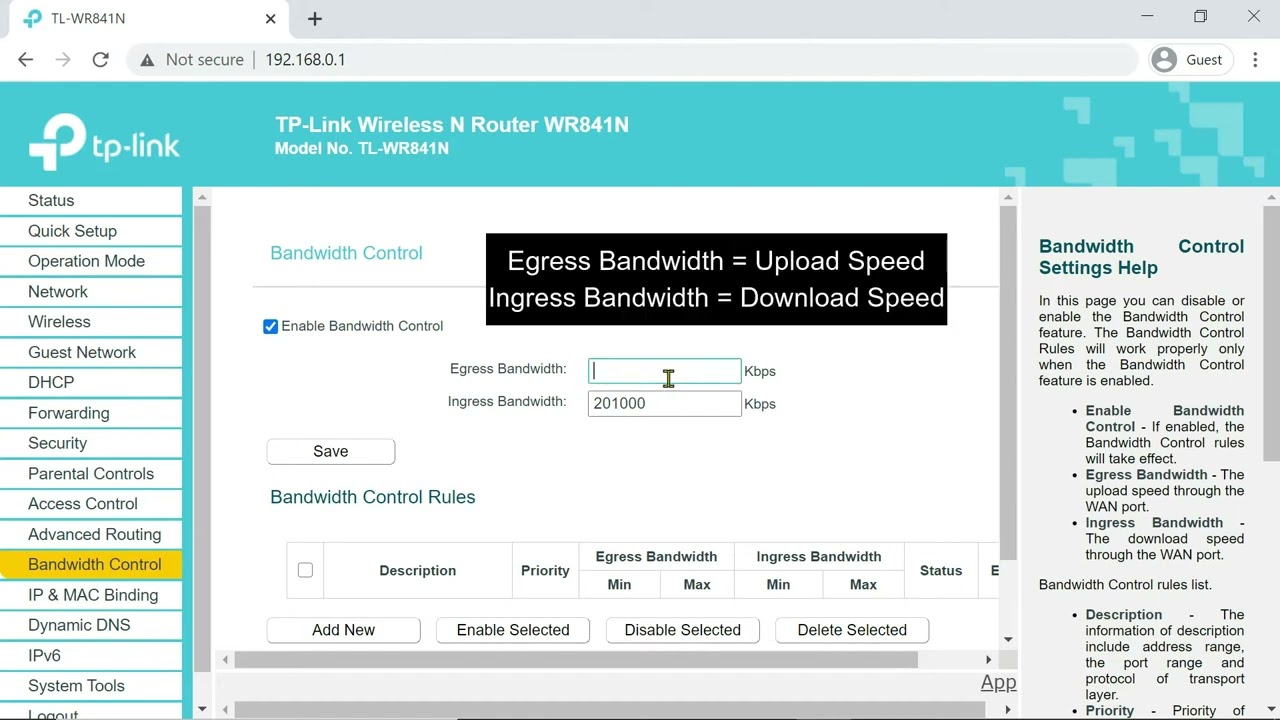This screenshot has width=1280, height=720.
Task: Click the Save button
Action: point(331,451)
